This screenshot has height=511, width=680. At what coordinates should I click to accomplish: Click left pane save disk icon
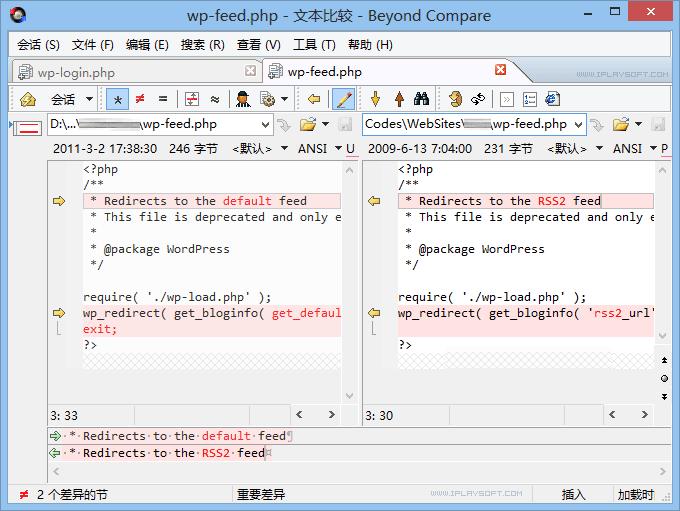point(345,125)
